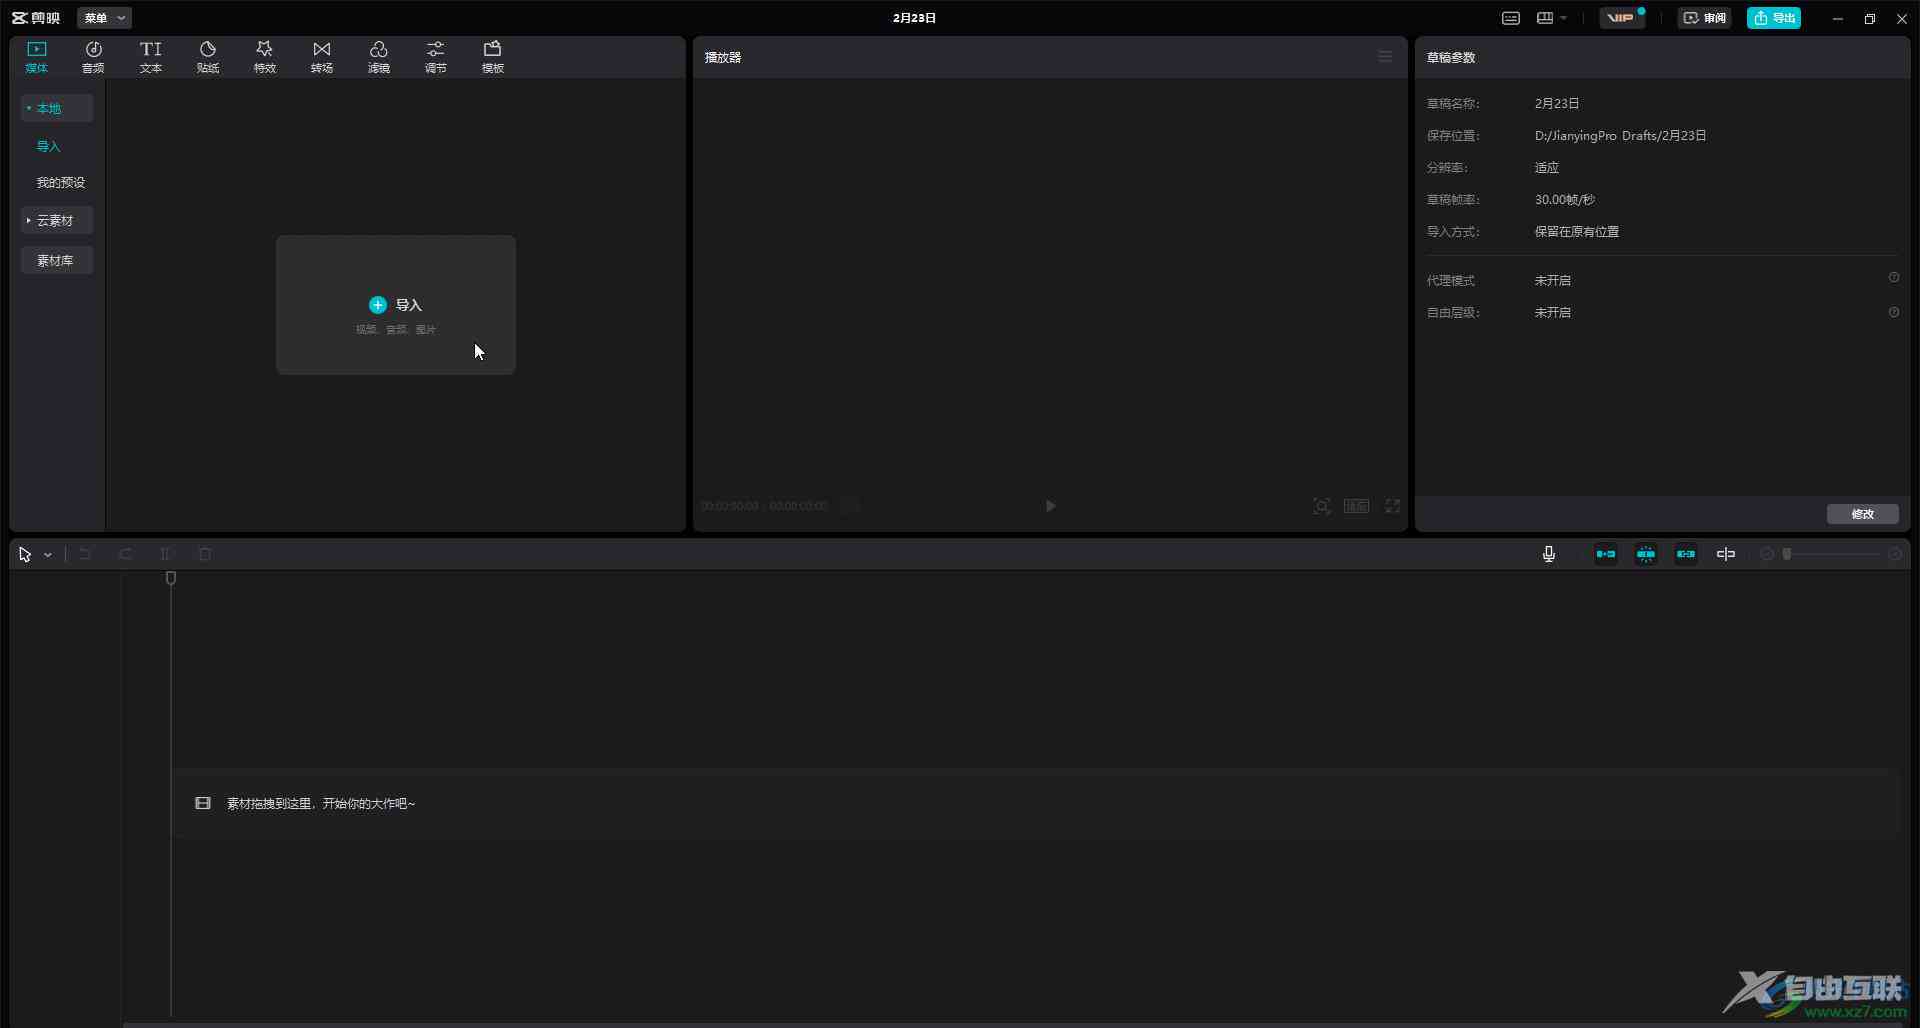The height and width of the screenshot is (1028, 1920).
Task: Click the 保留在原有位置 import mode value
Action: pos(1577,231)
